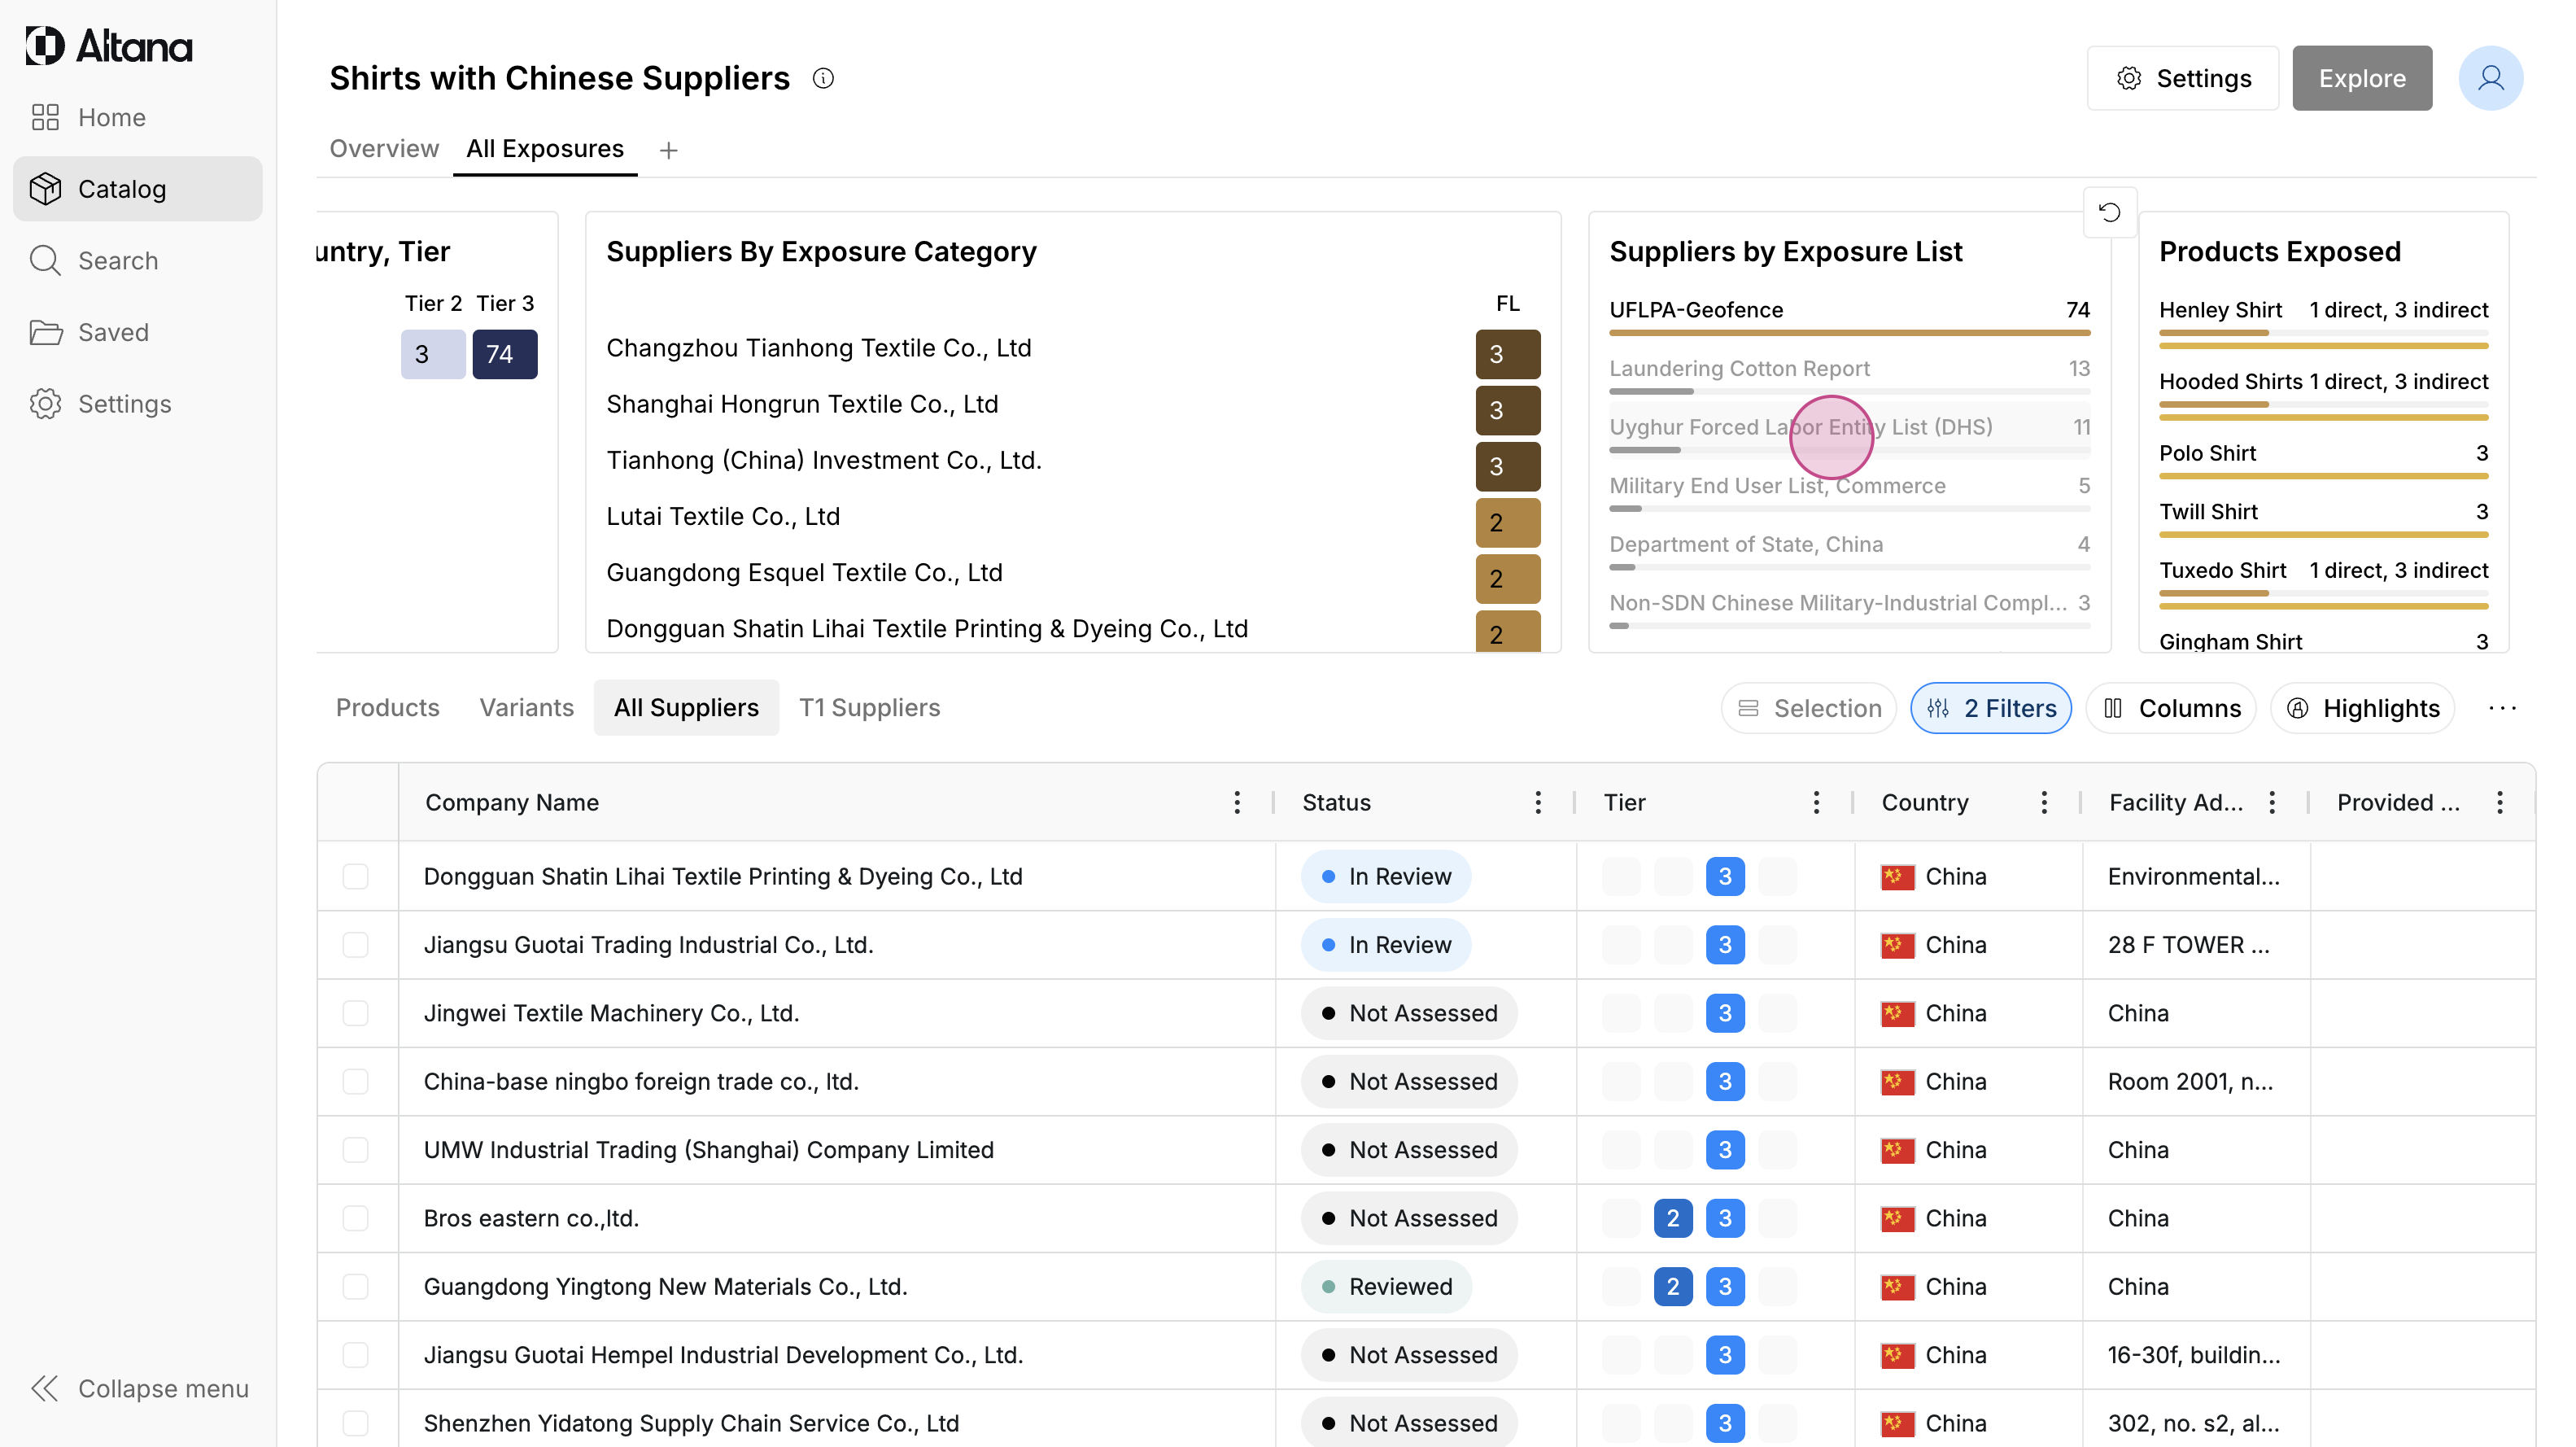Open Saved folder in sidebar
Image resolution: width=2576 pixels, height=1447 pixels.
coord(113,332)
